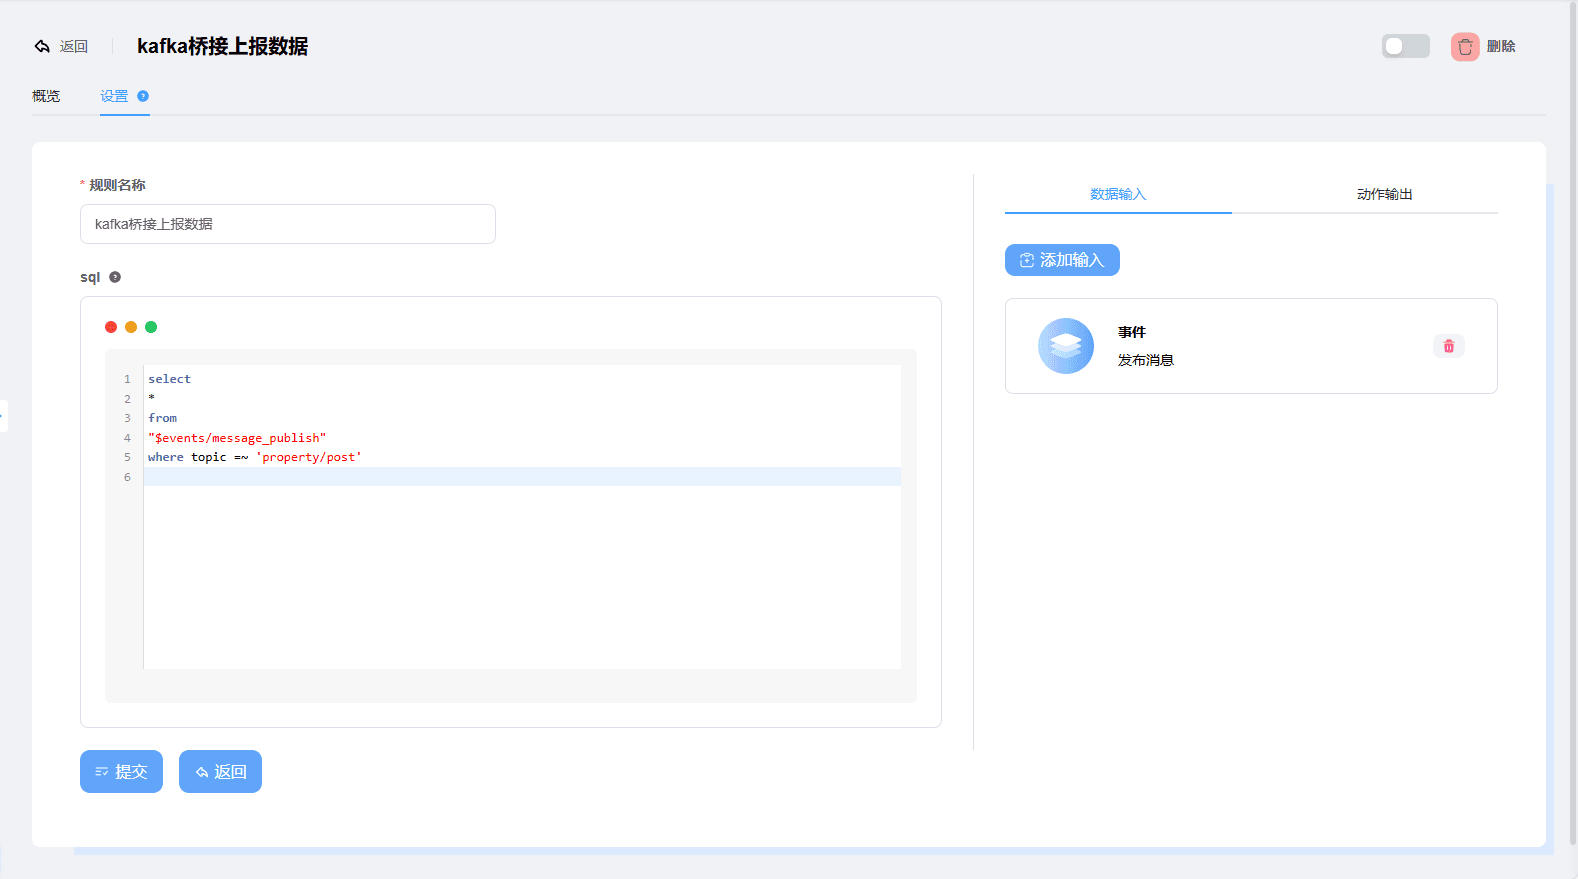Click the 规则名称 field label
Screen dimensions: 1578x879
pyautogui.click(x=117, y=185)
